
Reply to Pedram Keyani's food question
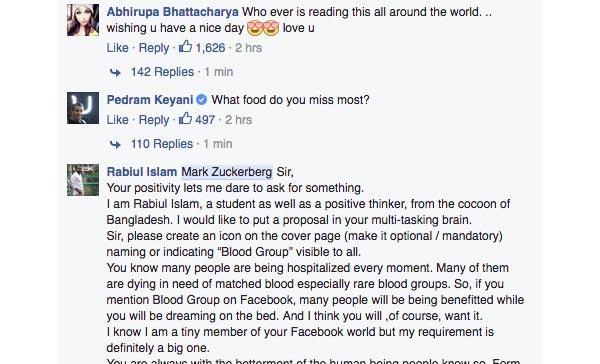pyautogui.click(x=154, y=120)
